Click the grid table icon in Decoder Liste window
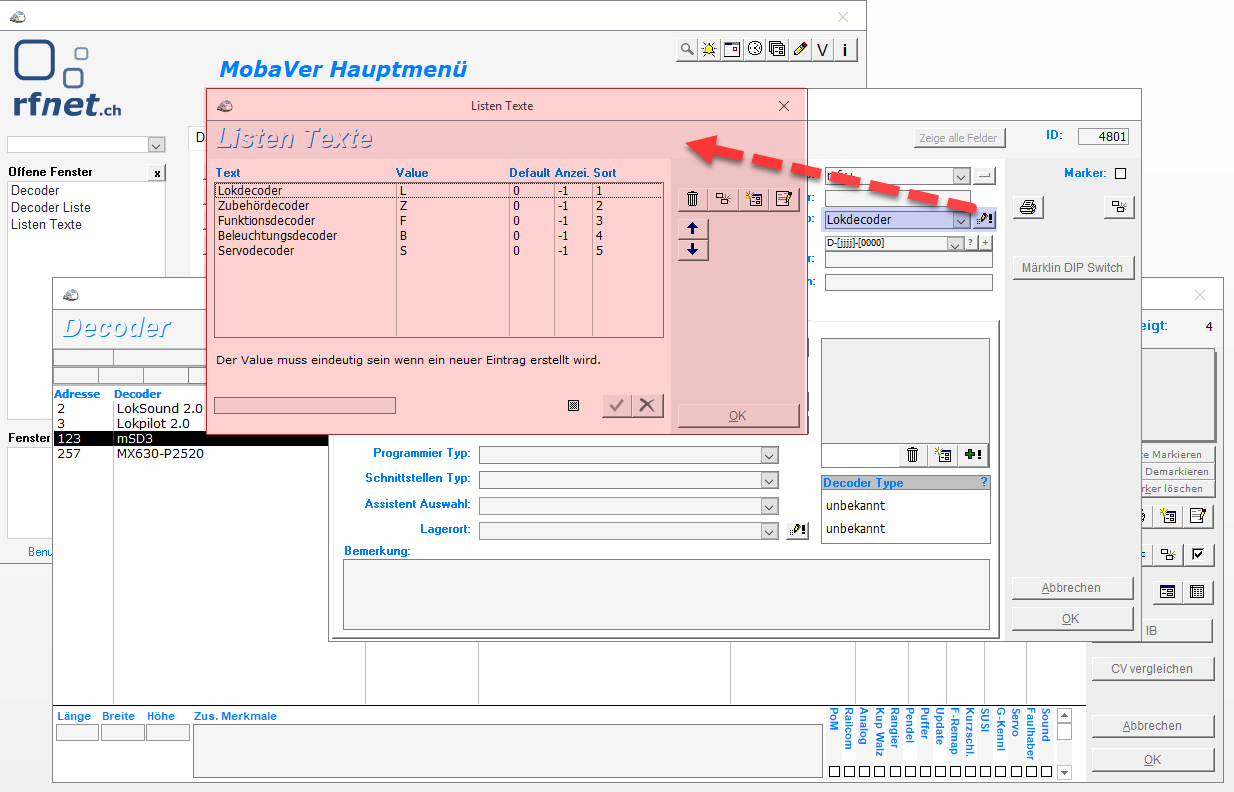The height and width of the screenshot is (792, 1234). [x=1197, y=592]
